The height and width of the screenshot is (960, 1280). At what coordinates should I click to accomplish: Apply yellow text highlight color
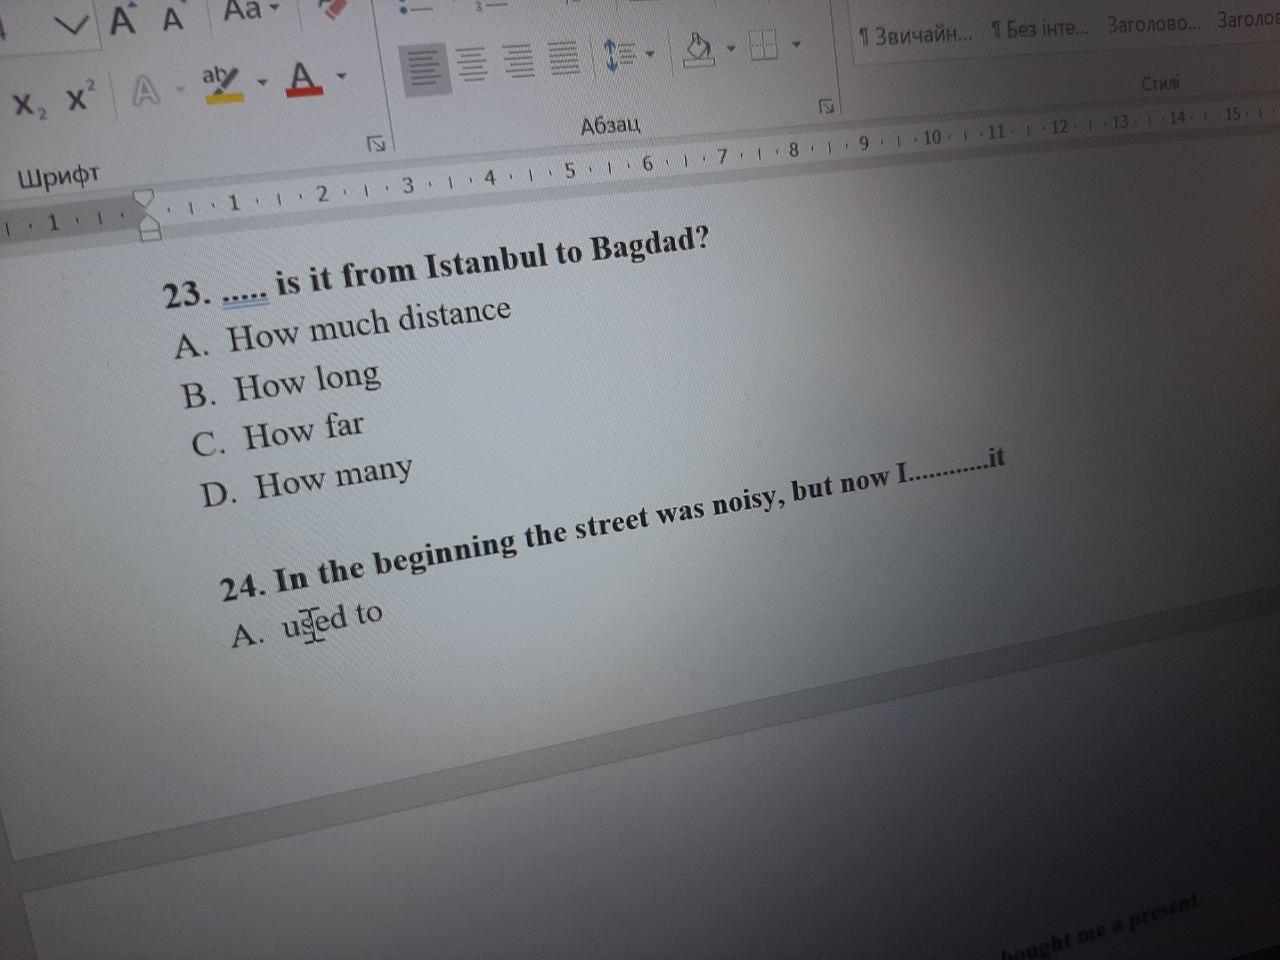pyautogui.click(x=222, y=84)
